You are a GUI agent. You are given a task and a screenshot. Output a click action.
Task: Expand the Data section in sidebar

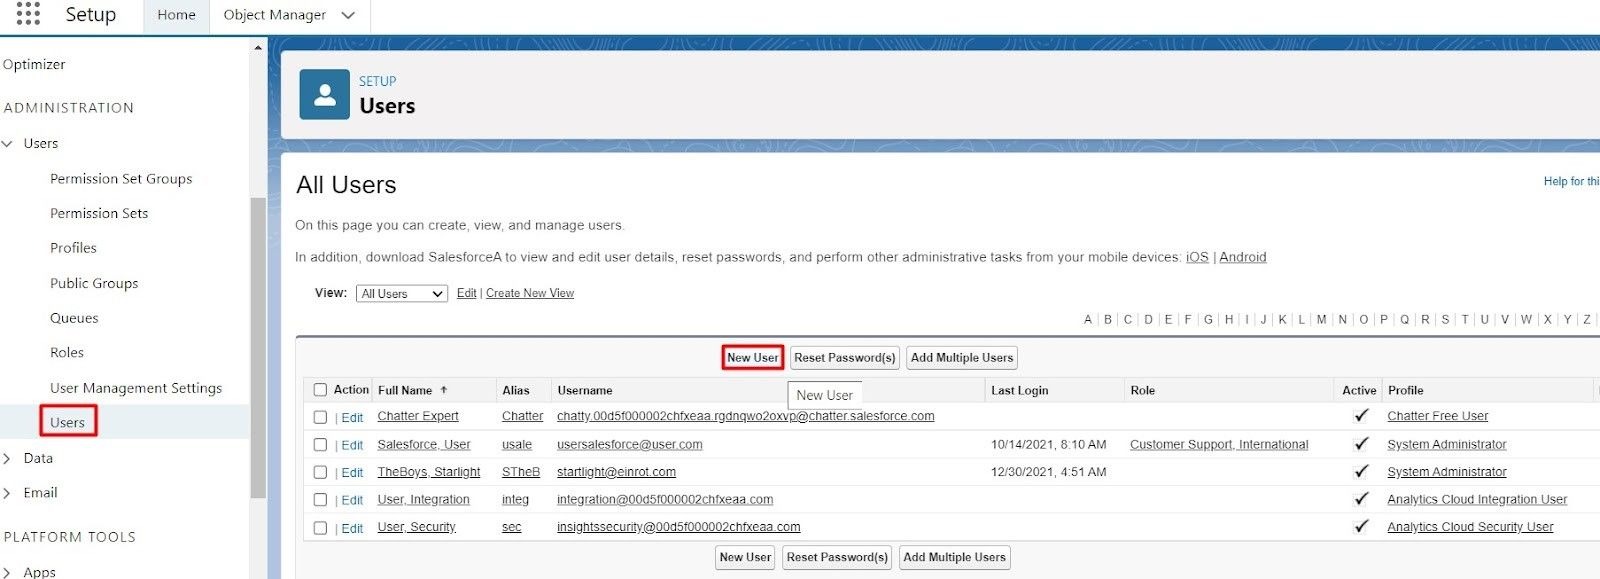coord(8,458)
